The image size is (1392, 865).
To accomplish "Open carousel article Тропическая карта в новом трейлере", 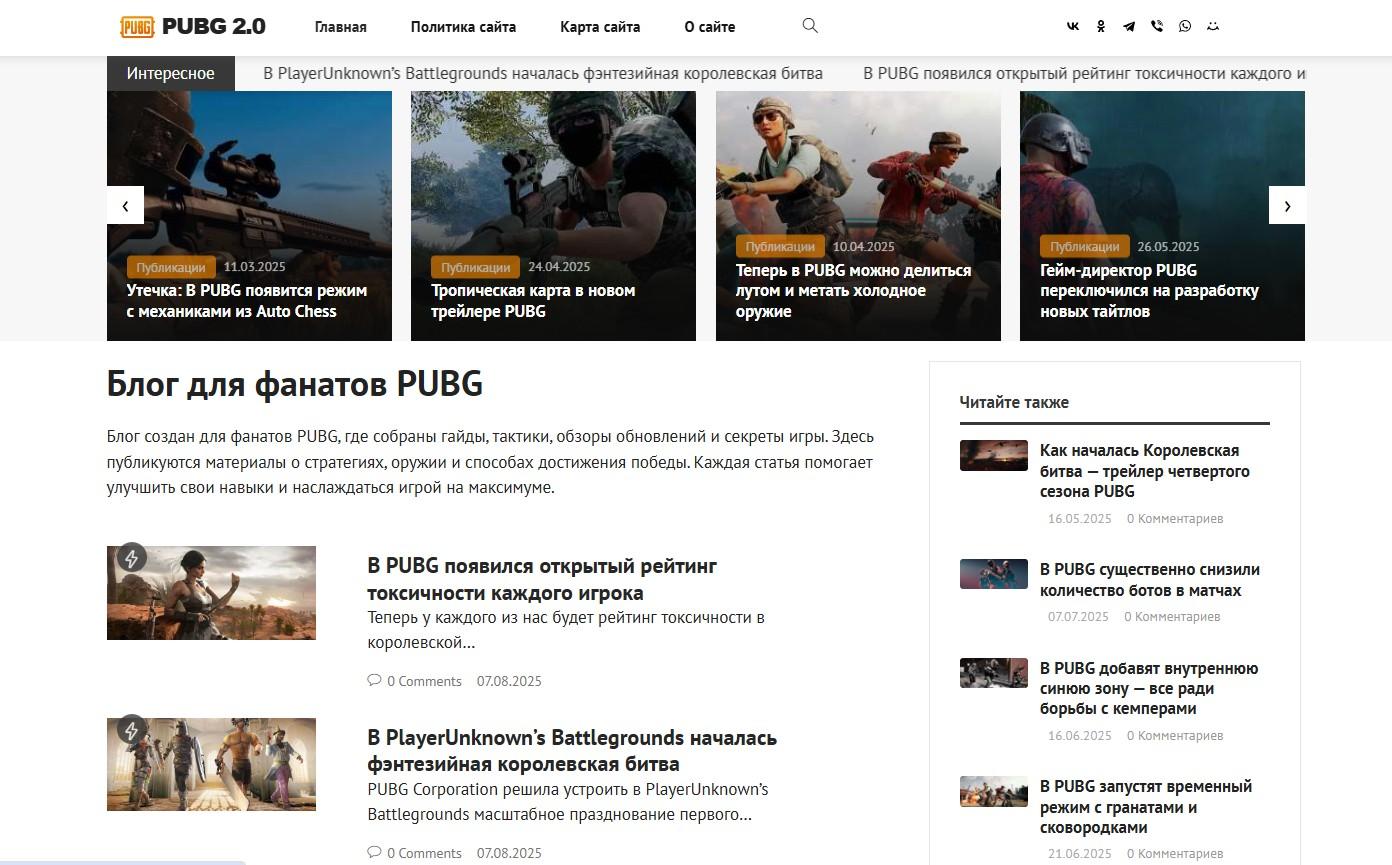I will coord(533,301).
